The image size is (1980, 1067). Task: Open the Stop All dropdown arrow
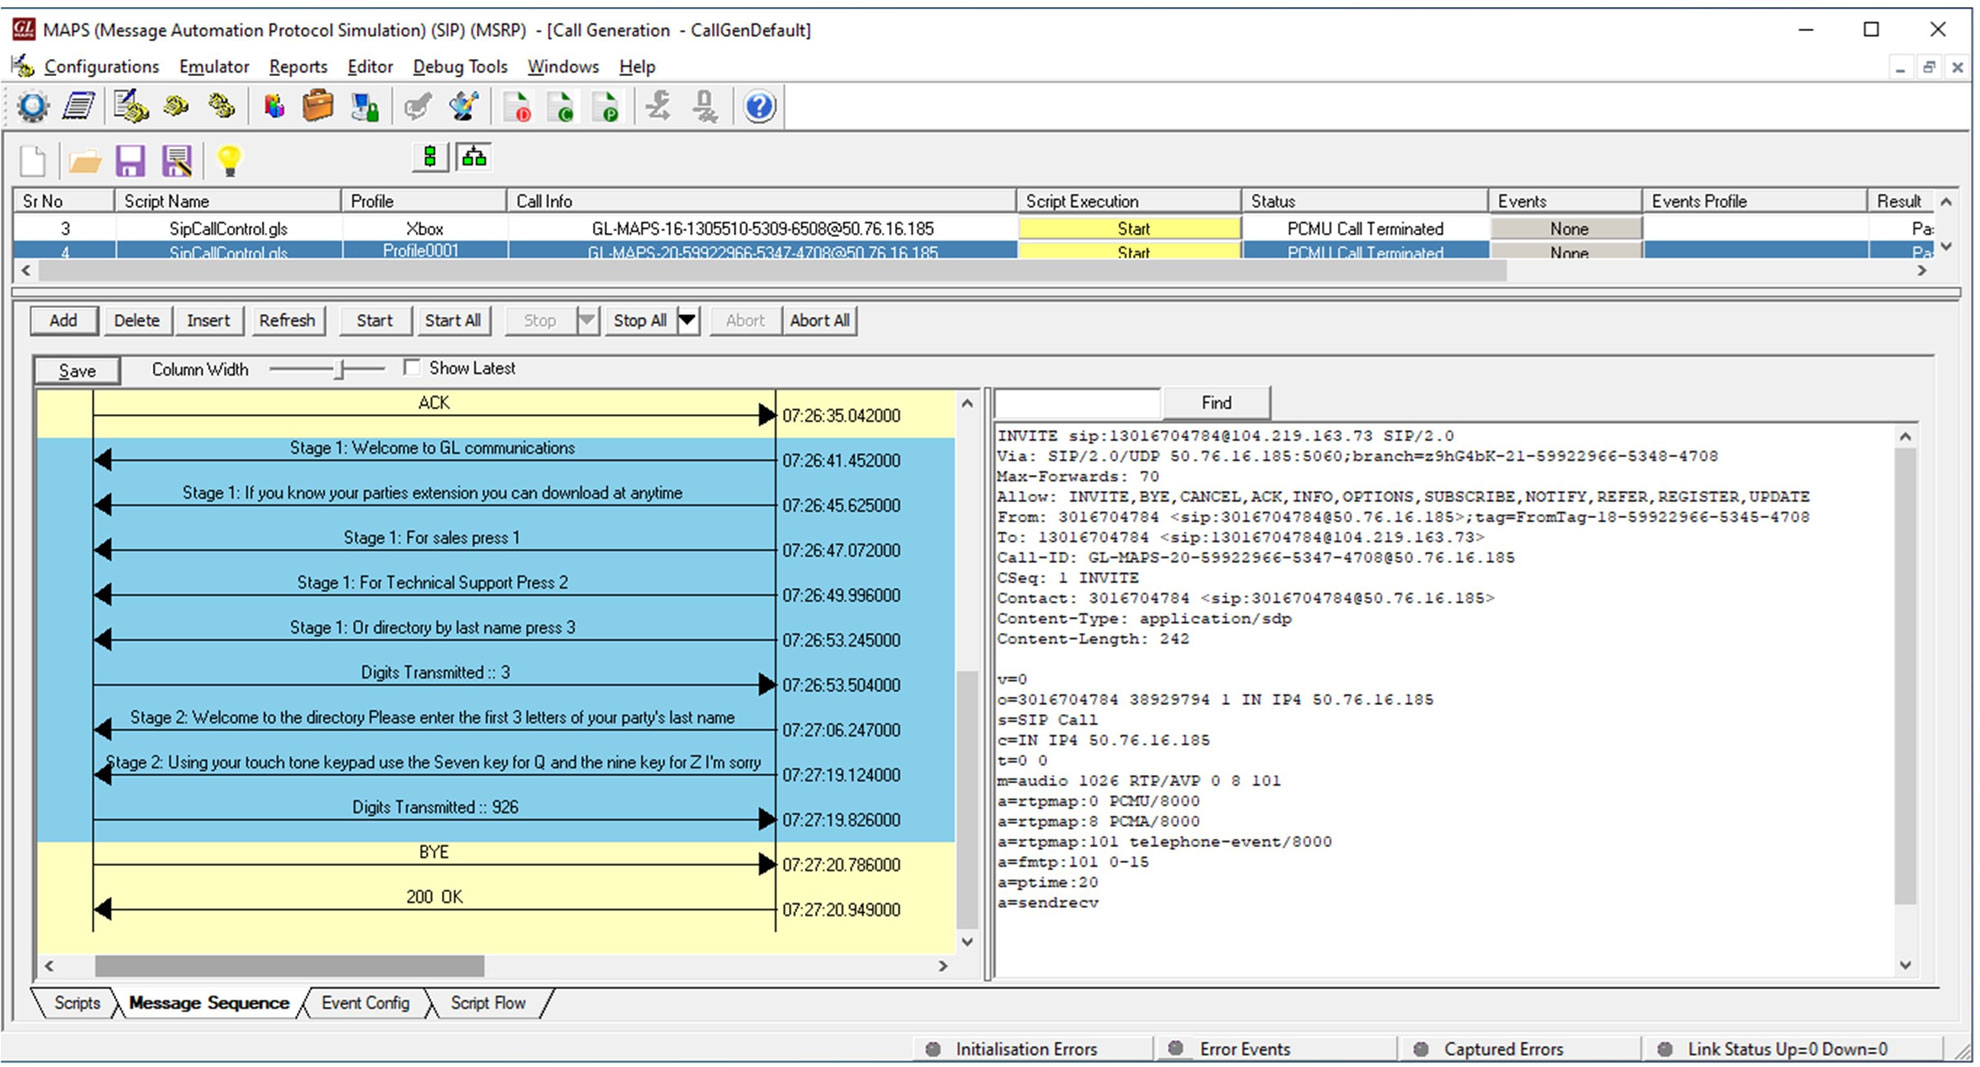click(687, 320)
